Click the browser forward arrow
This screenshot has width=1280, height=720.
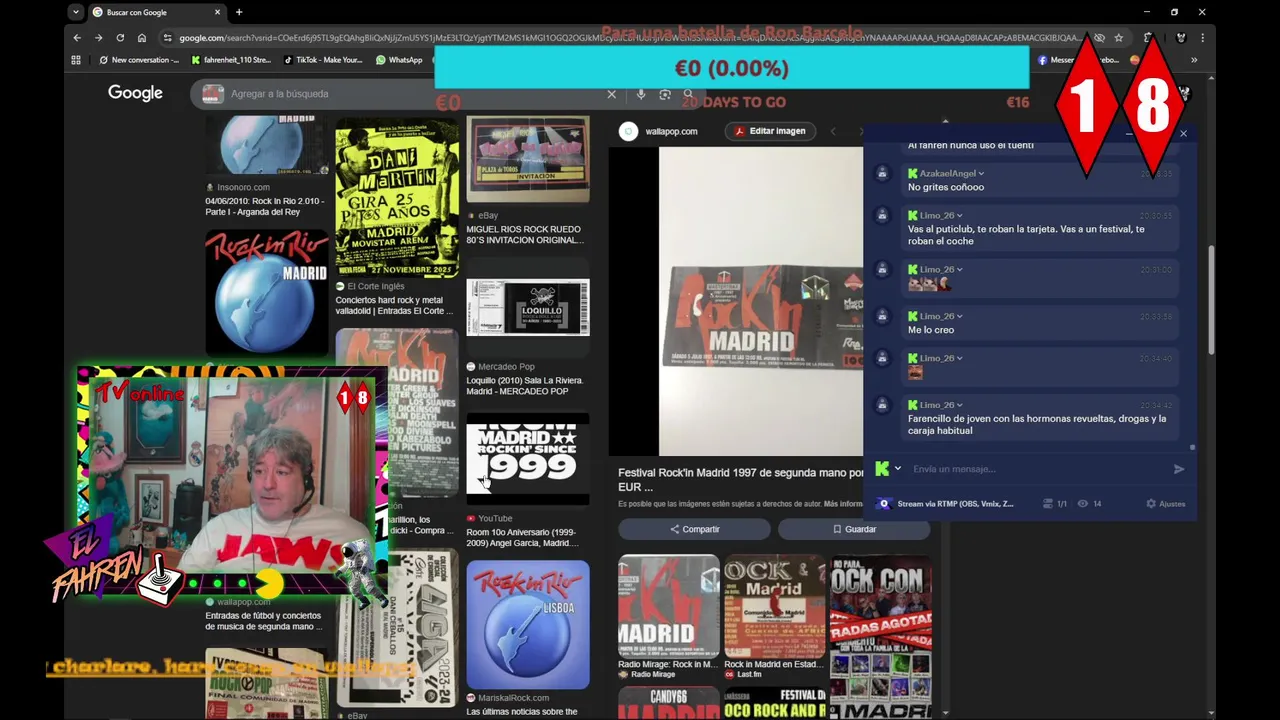pyautogui.click(x=98, y=38)
